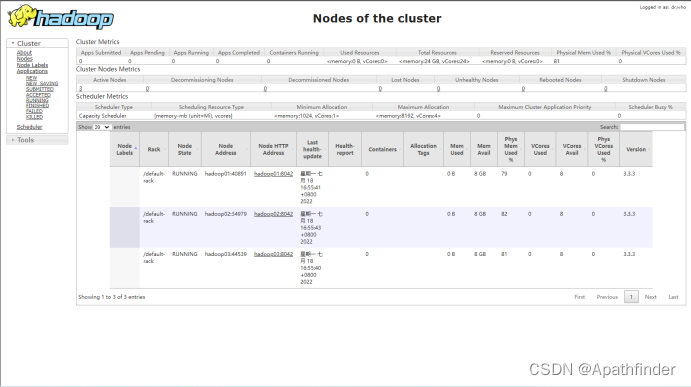Go to Node Labels page

[x=32, y=65]
